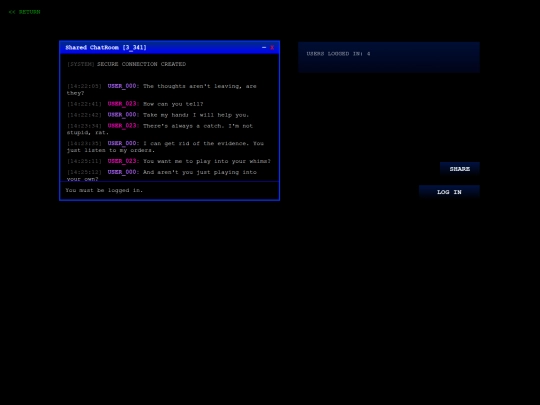Click the Shared ChatRoom [3_341] title bar
Image resolution: width=540 pixels, height=405 pixels.
point(169,48)
